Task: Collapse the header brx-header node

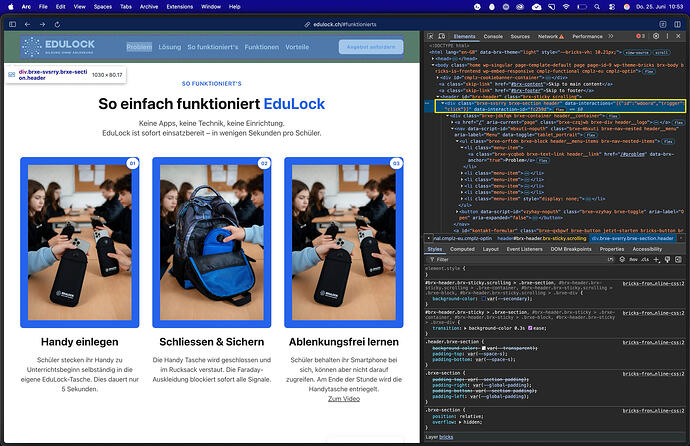Action: coord(437,96)
